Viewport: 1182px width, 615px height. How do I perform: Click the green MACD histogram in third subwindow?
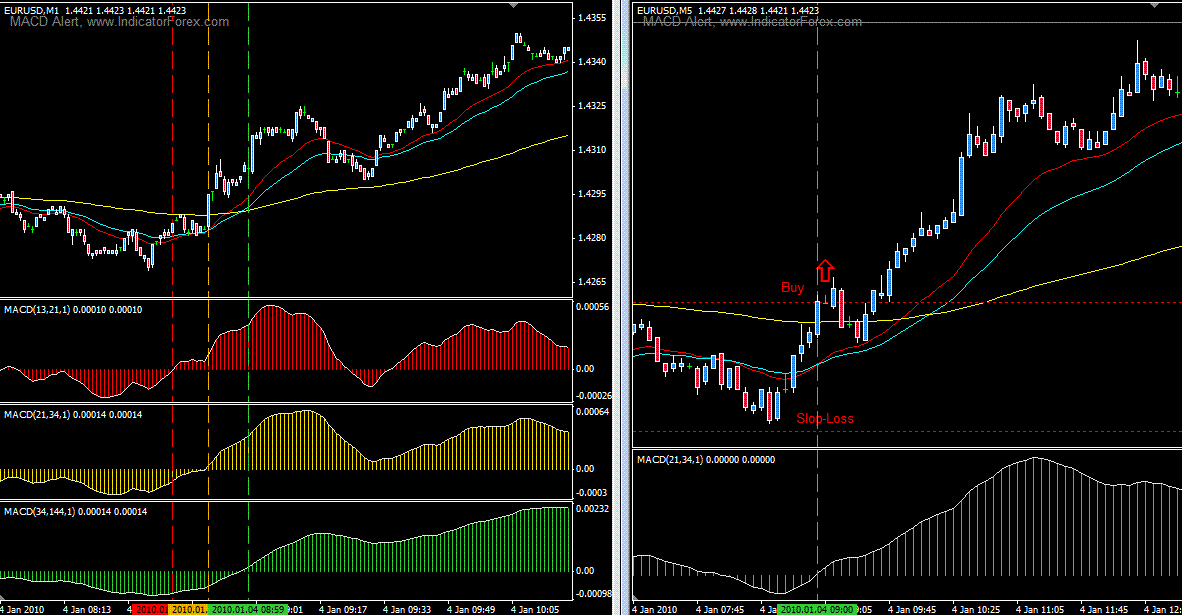(400, 548)
